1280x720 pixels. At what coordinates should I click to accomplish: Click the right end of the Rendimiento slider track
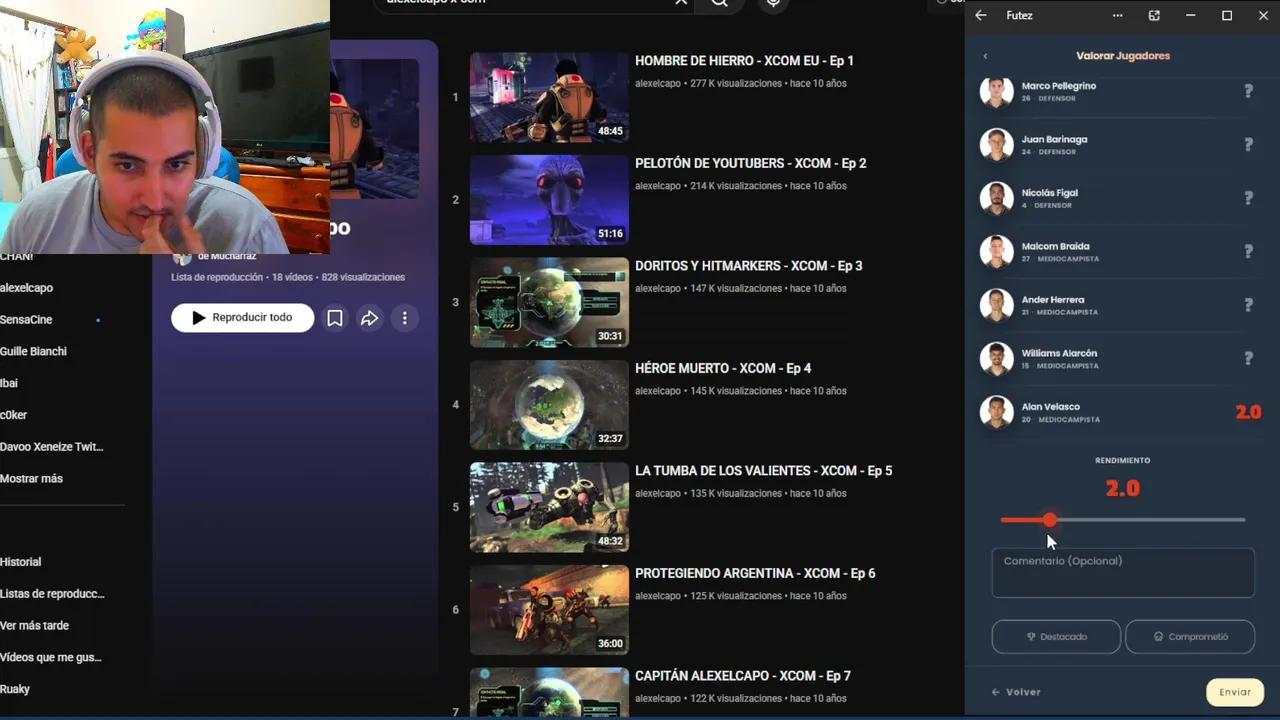[x=1243, y=520]
